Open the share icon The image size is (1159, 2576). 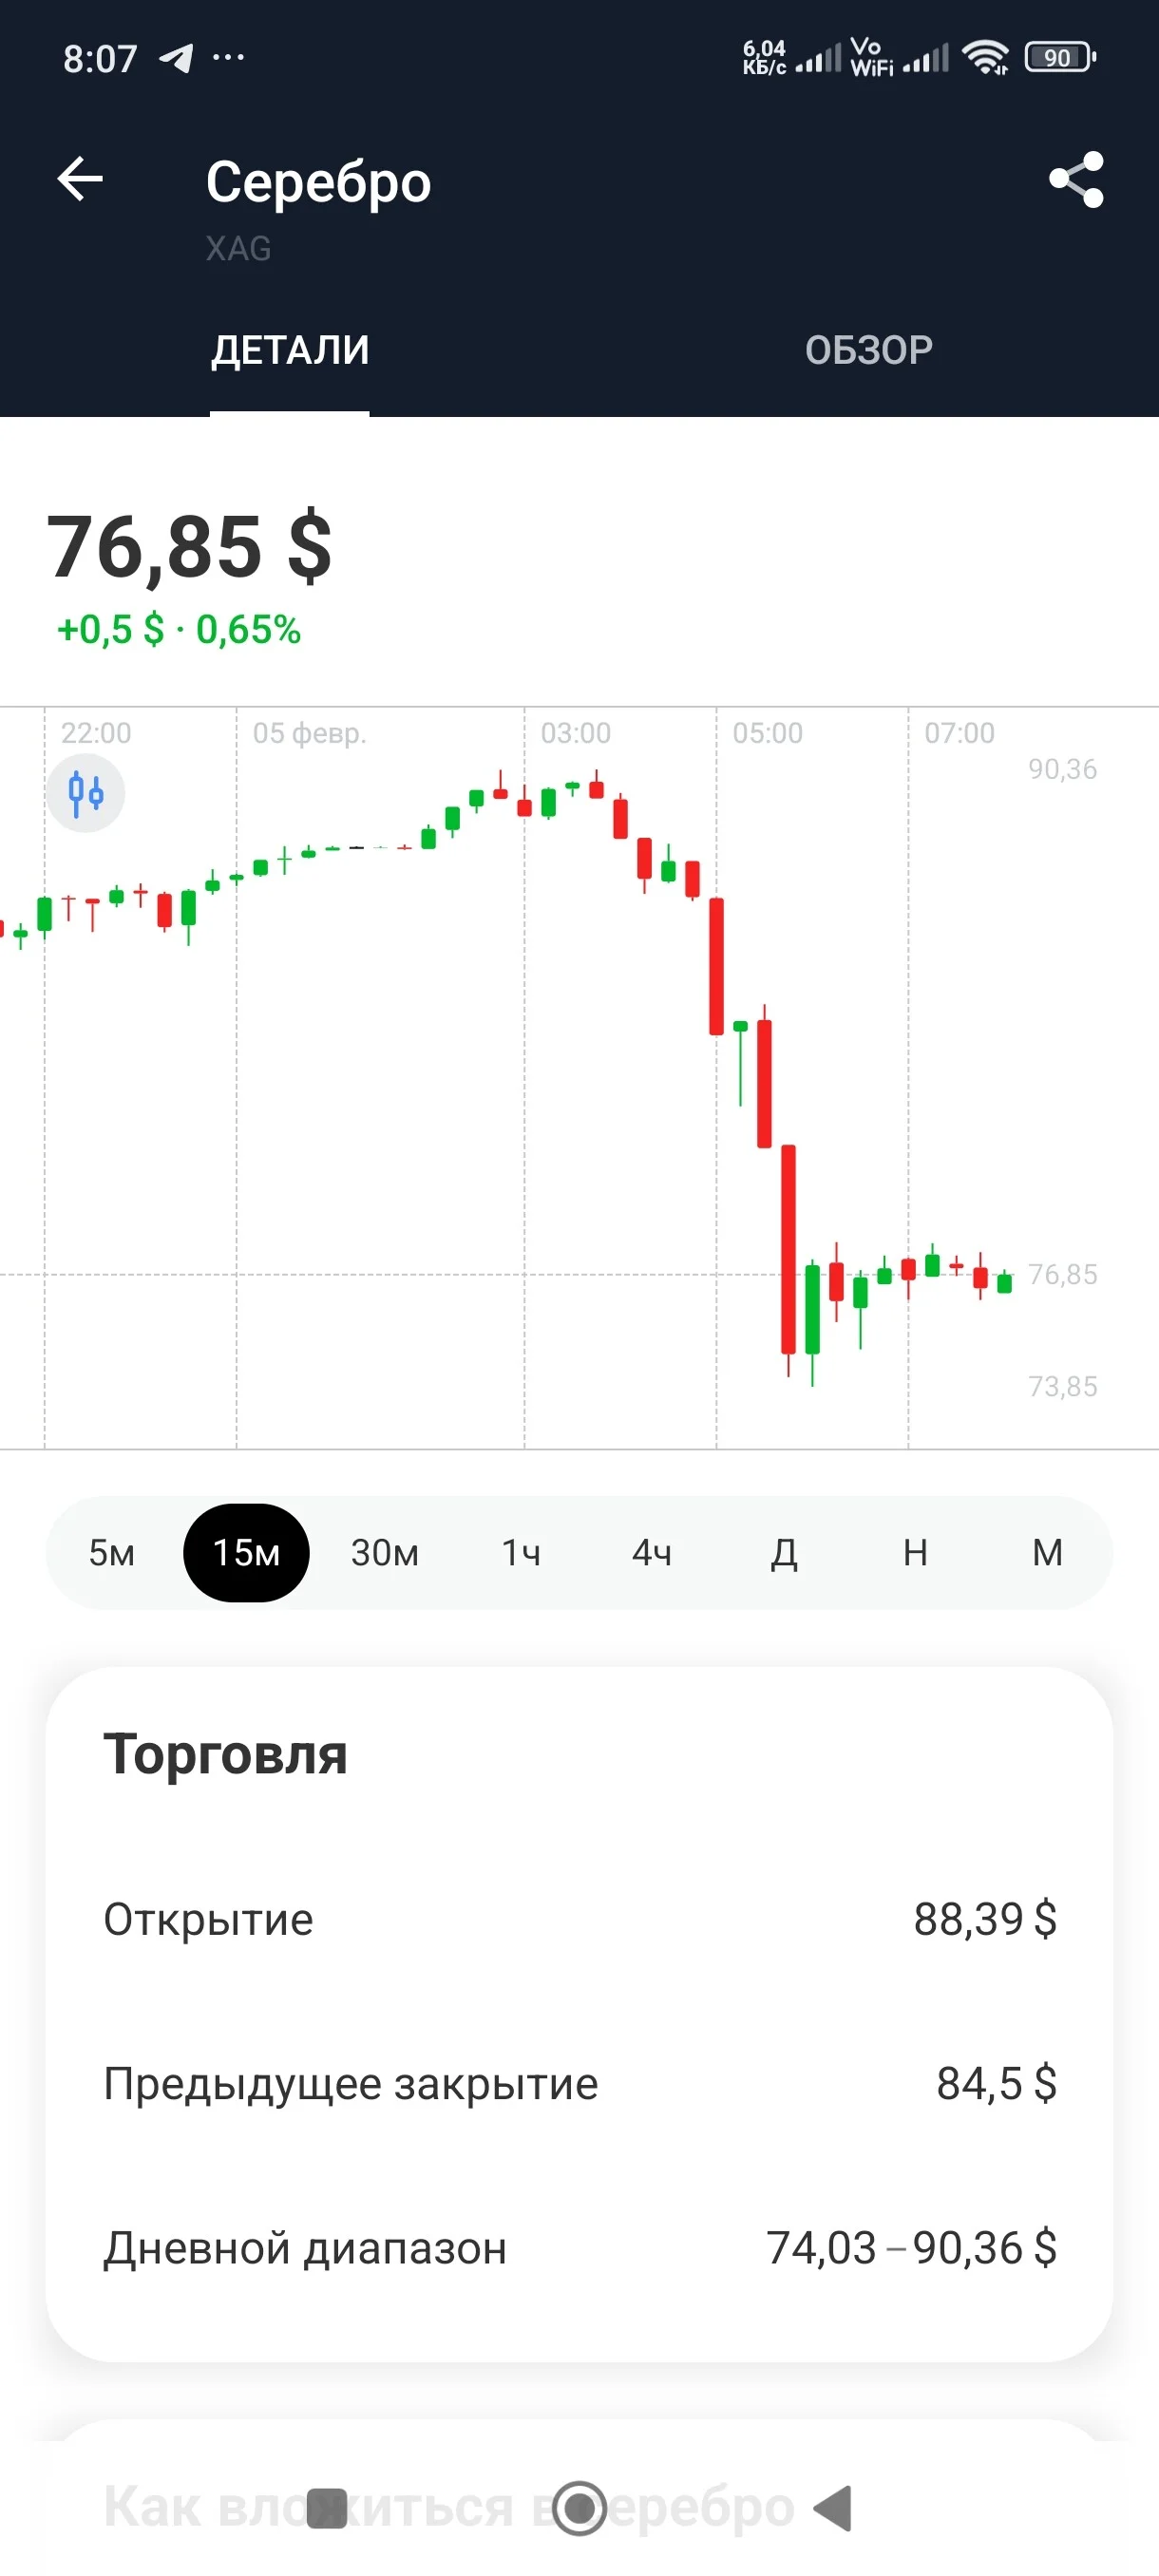[x=1076, y=180]
